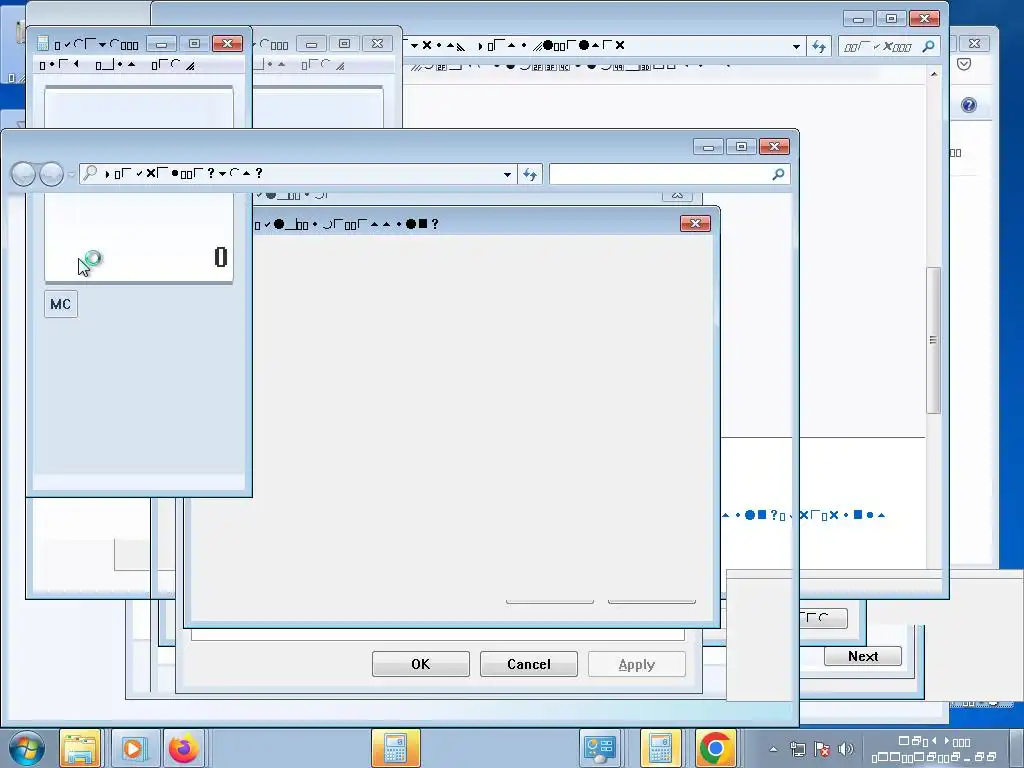Click the Back button in front Explorer window
This screenshot has height=768, width=1024.
click(x=23, y=174)
